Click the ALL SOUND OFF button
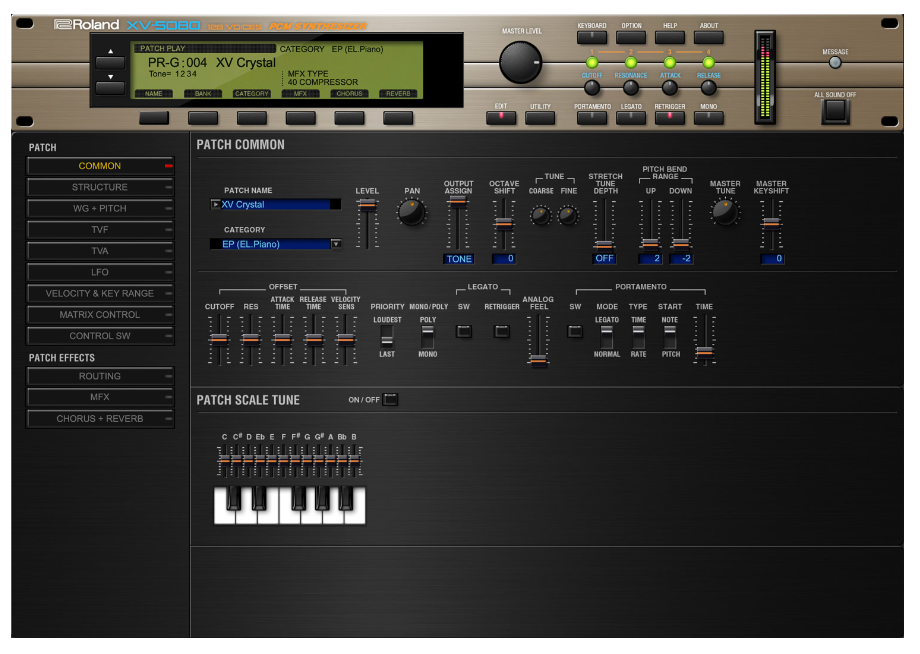Image resolution: width=920 pixels, height=654 pixels. click(835, 111)
